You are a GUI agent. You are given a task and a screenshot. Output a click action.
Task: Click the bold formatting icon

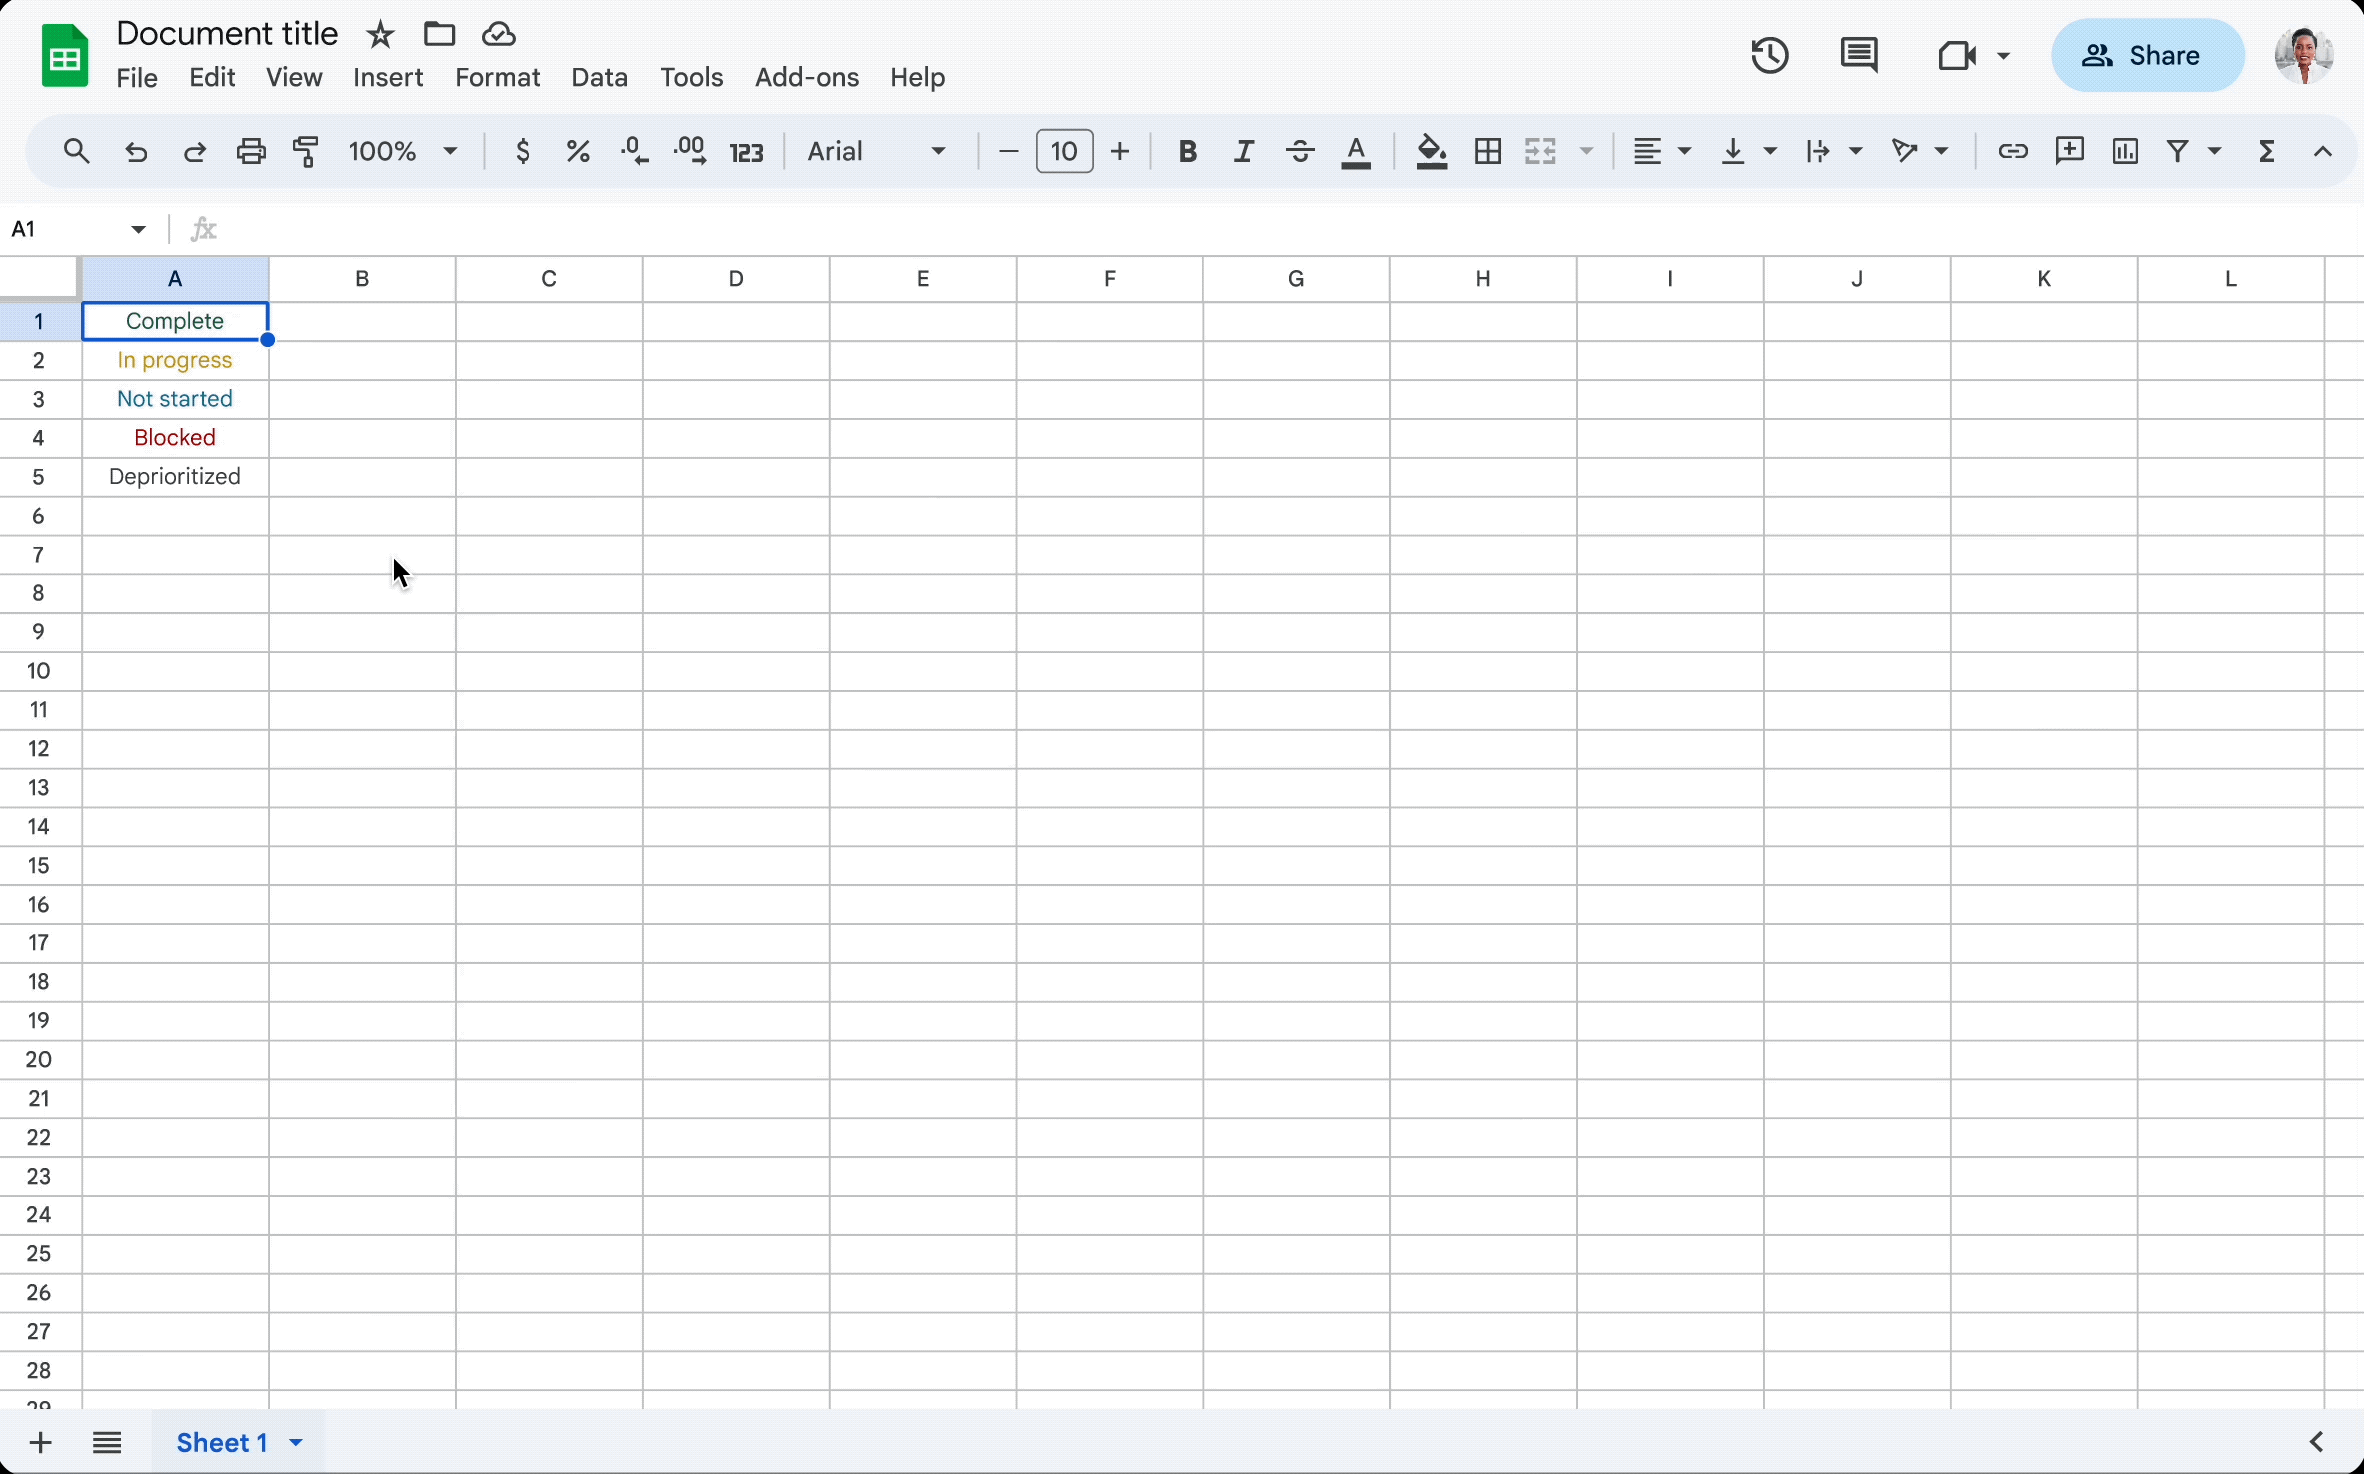pos(1189,151)
